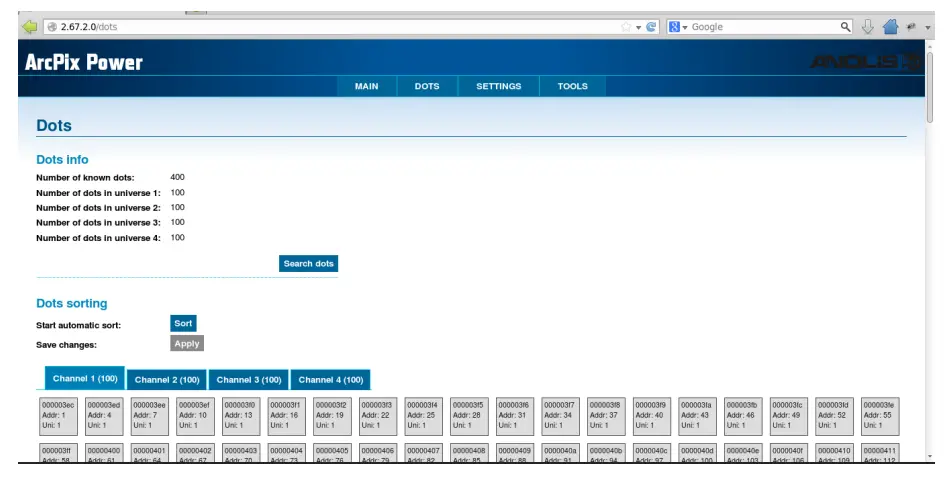Open the MAIN navigation menu item

coord(367,86)
